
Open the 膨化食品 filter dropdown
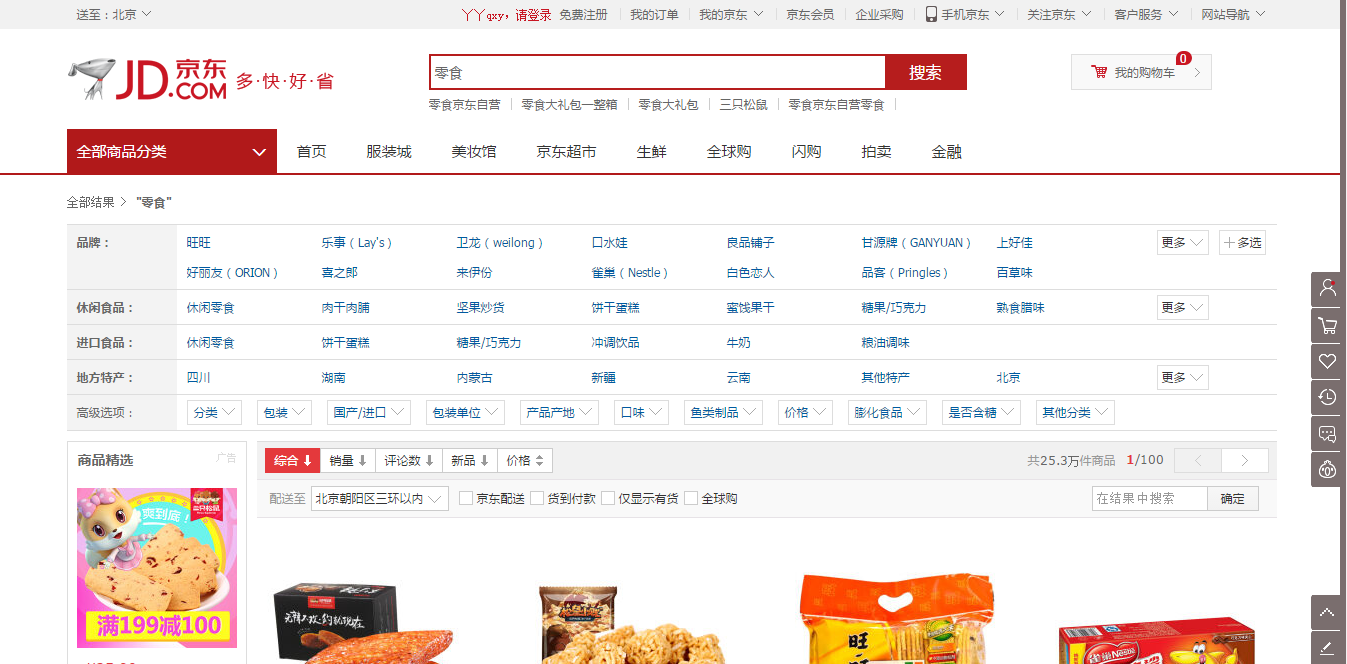[x=888, y=413]
